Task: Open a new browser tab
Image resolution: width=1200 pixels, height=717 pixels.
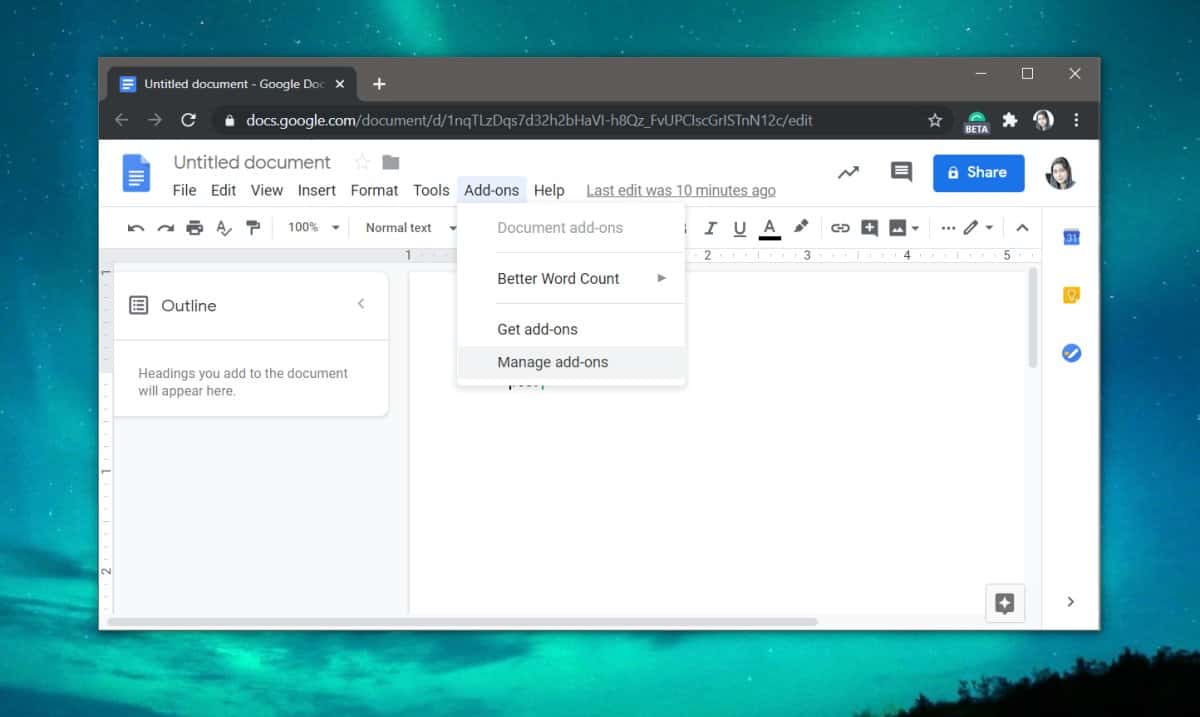Action: (379, 84)
